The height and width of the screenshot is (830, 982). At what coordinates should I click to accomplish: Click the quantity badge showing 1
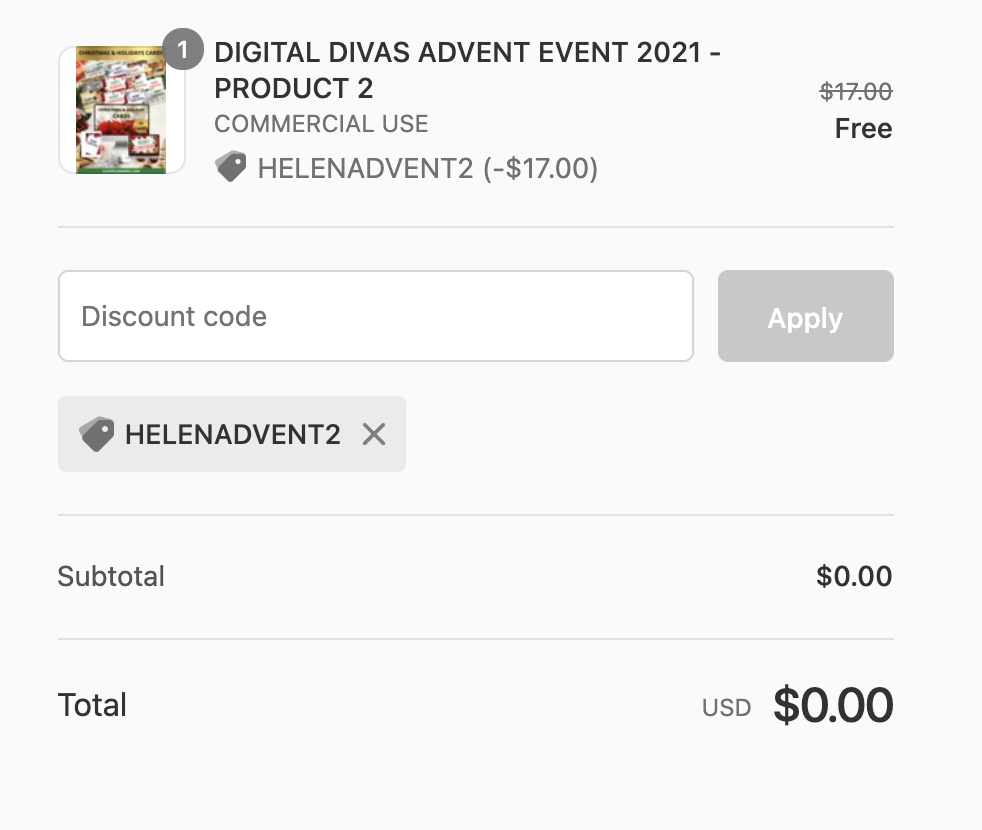(182, 49)
